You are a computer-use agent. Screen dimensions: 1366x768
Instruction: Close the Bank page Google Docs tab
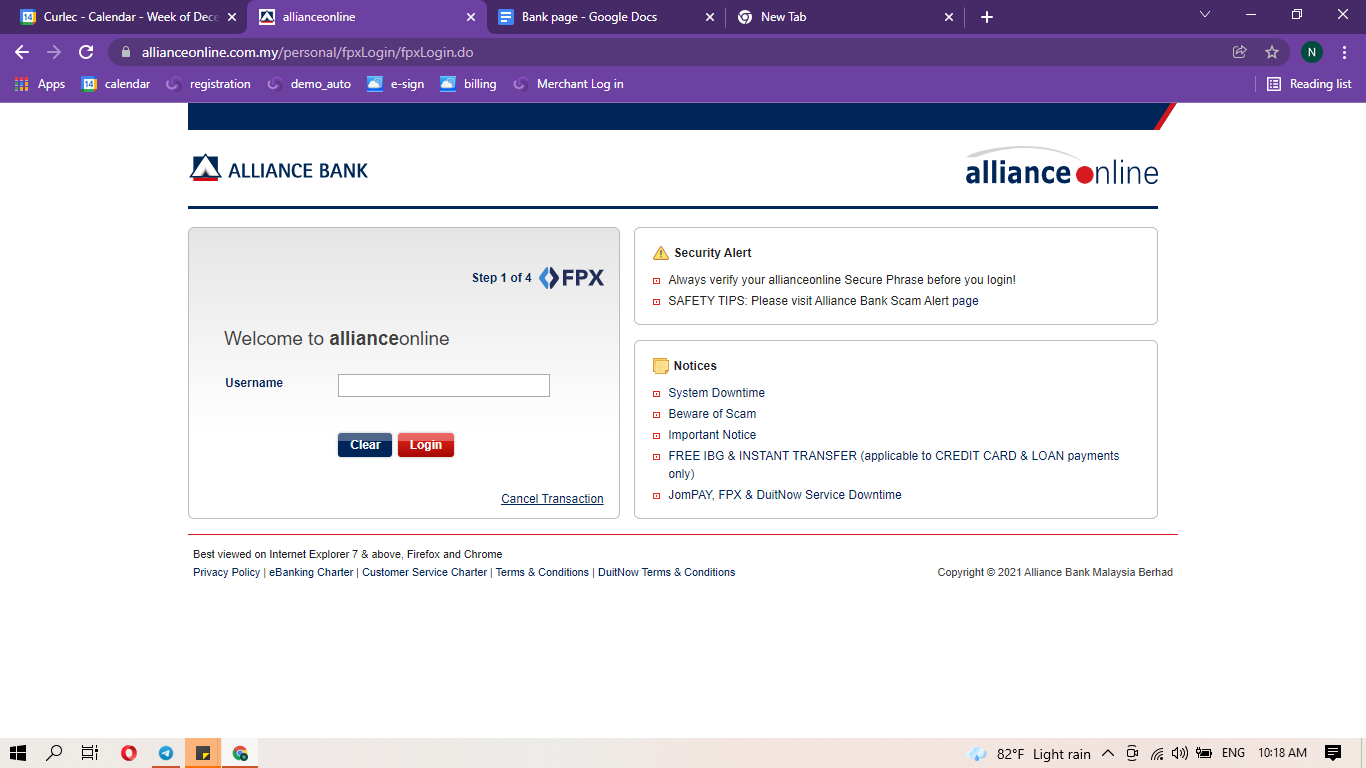[710, 17]
